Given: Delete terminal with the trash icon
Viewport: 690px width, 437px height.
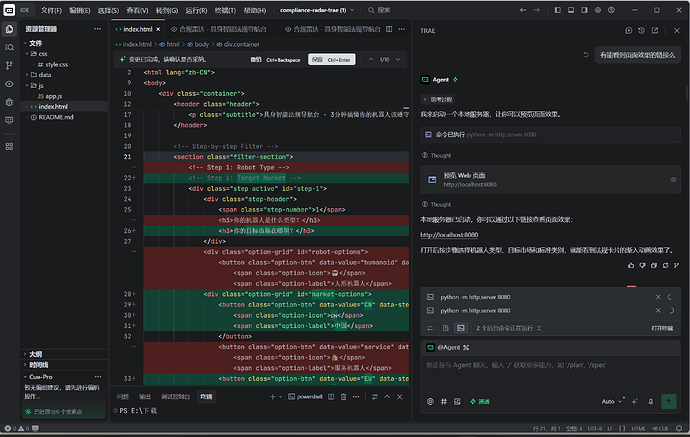Looking at the screenshot, I should pyautogui.click(x=343, y=397).
